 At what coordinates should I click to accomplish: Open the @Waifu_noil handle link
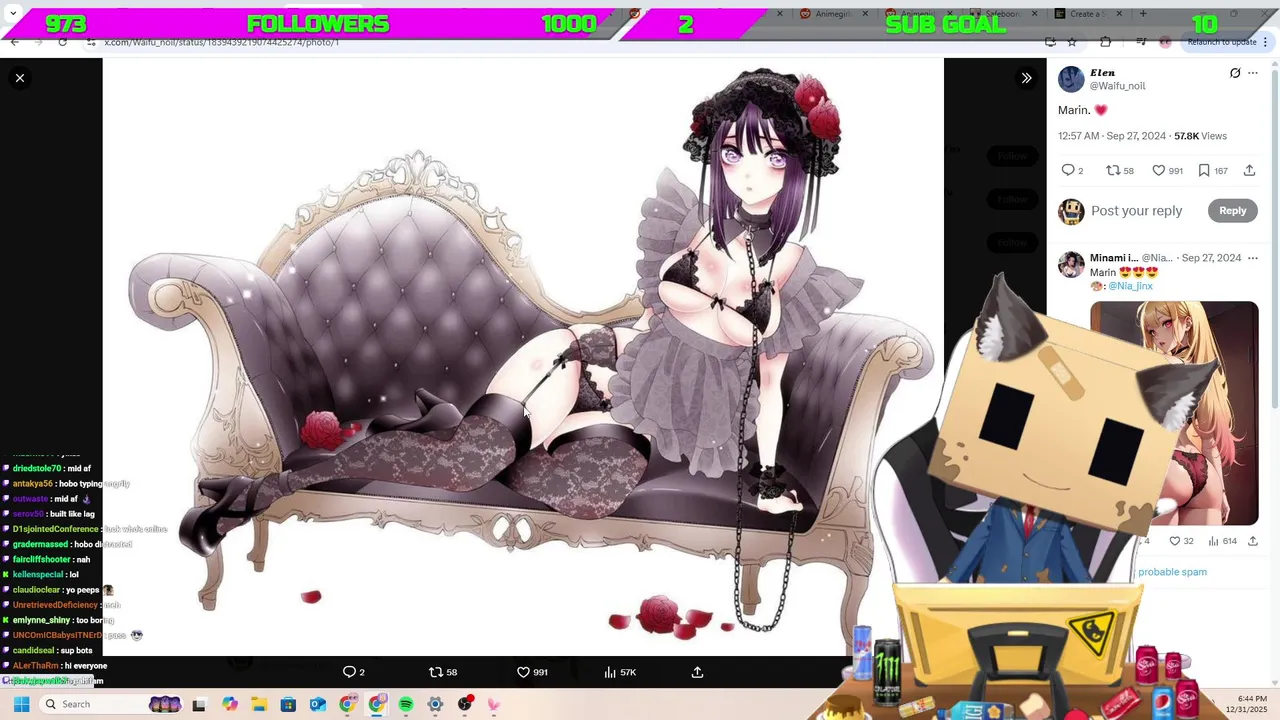[1117, 86]
